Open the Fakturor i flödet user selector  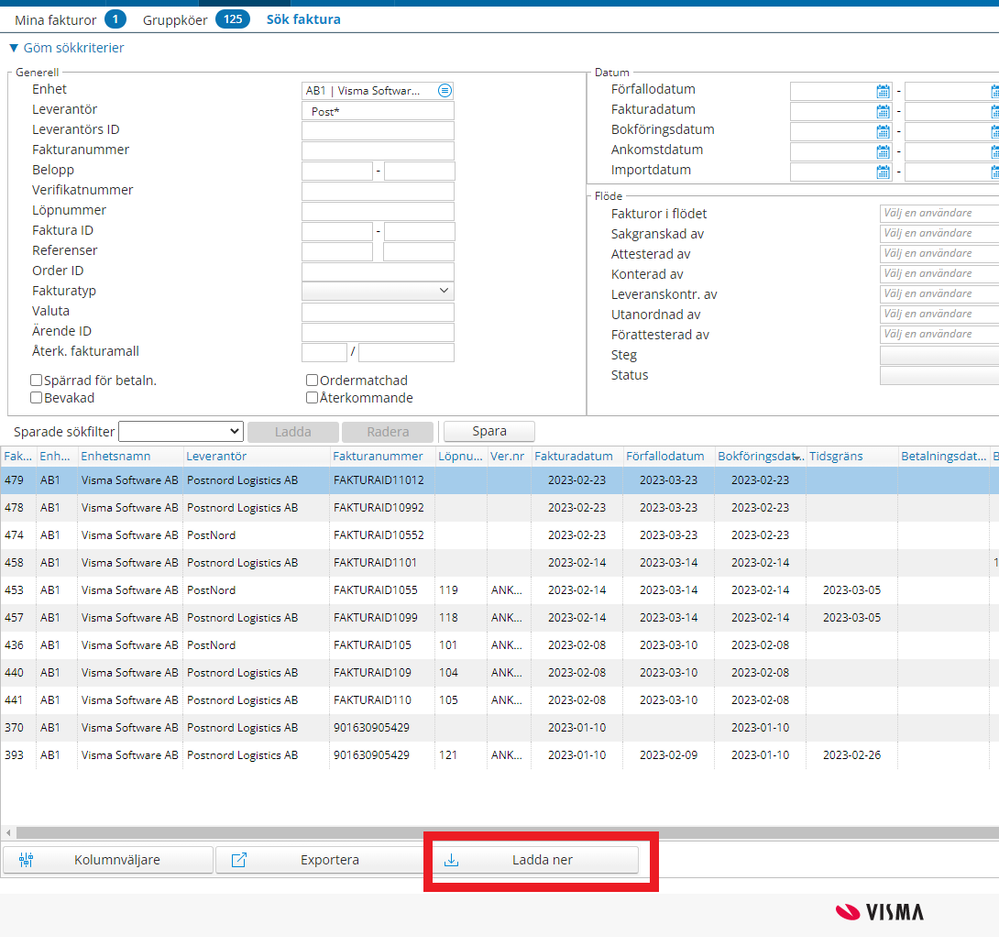click(x=939, y=213)
